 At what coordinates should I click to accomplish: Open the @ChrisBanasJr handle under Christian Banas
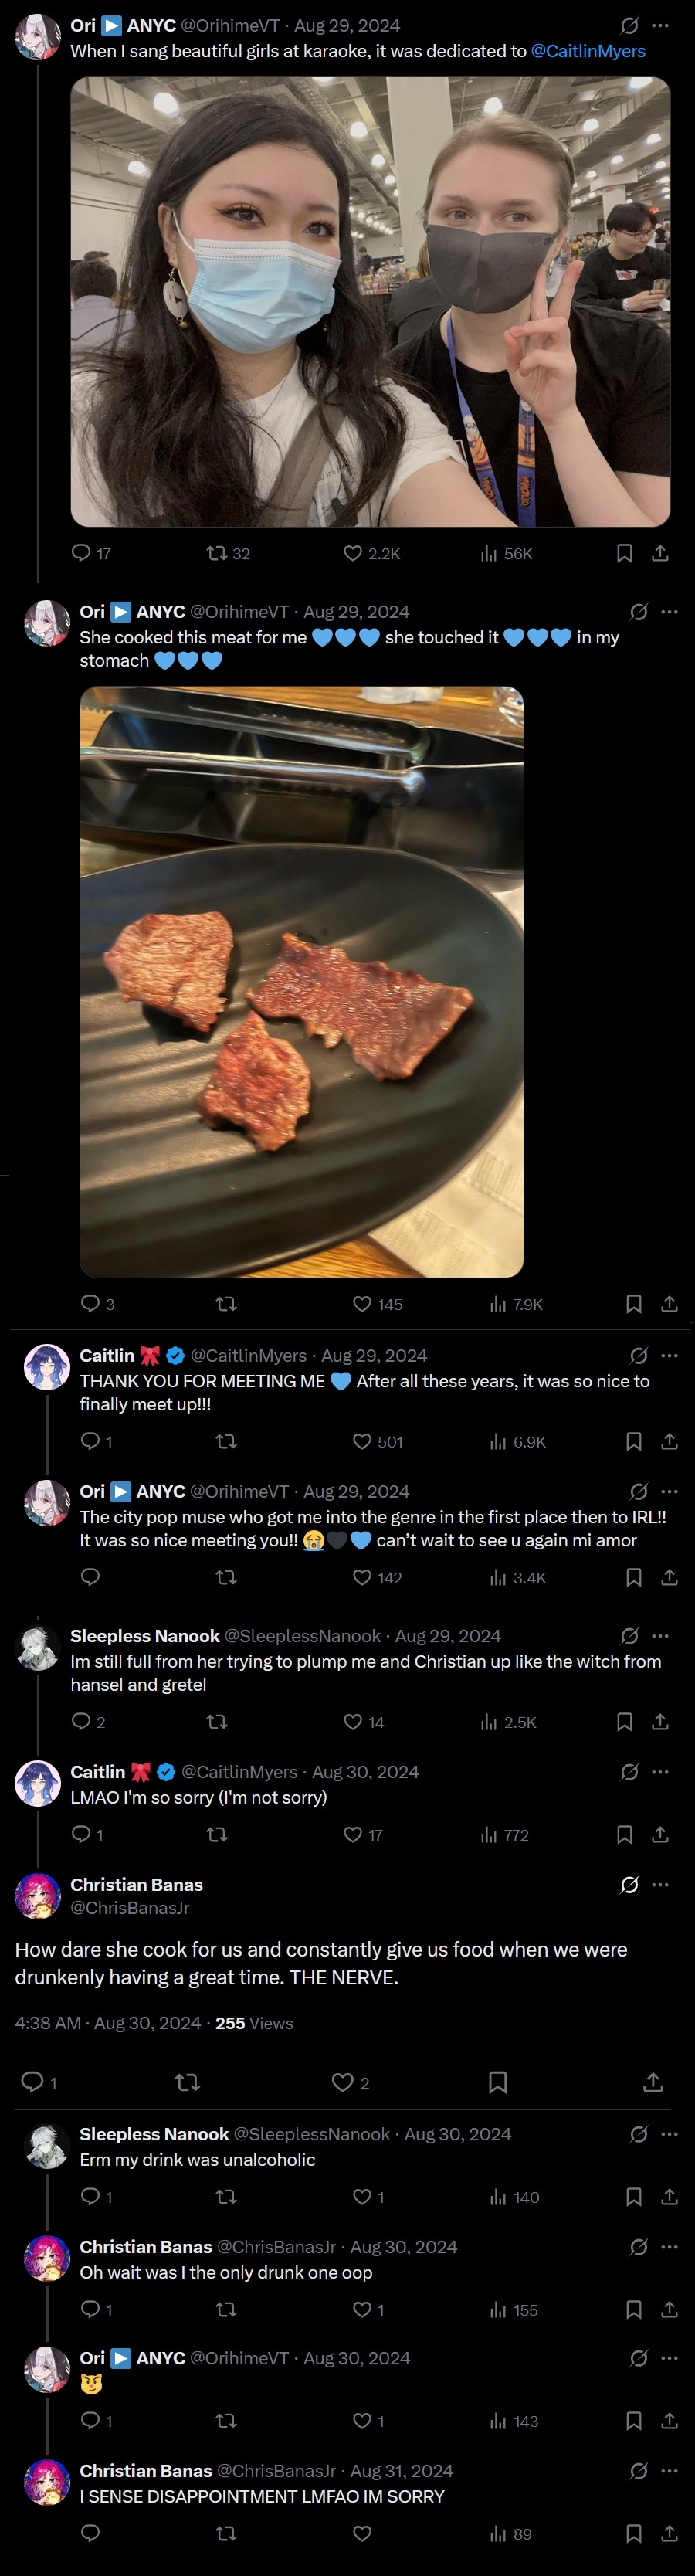coord(130,1907)
